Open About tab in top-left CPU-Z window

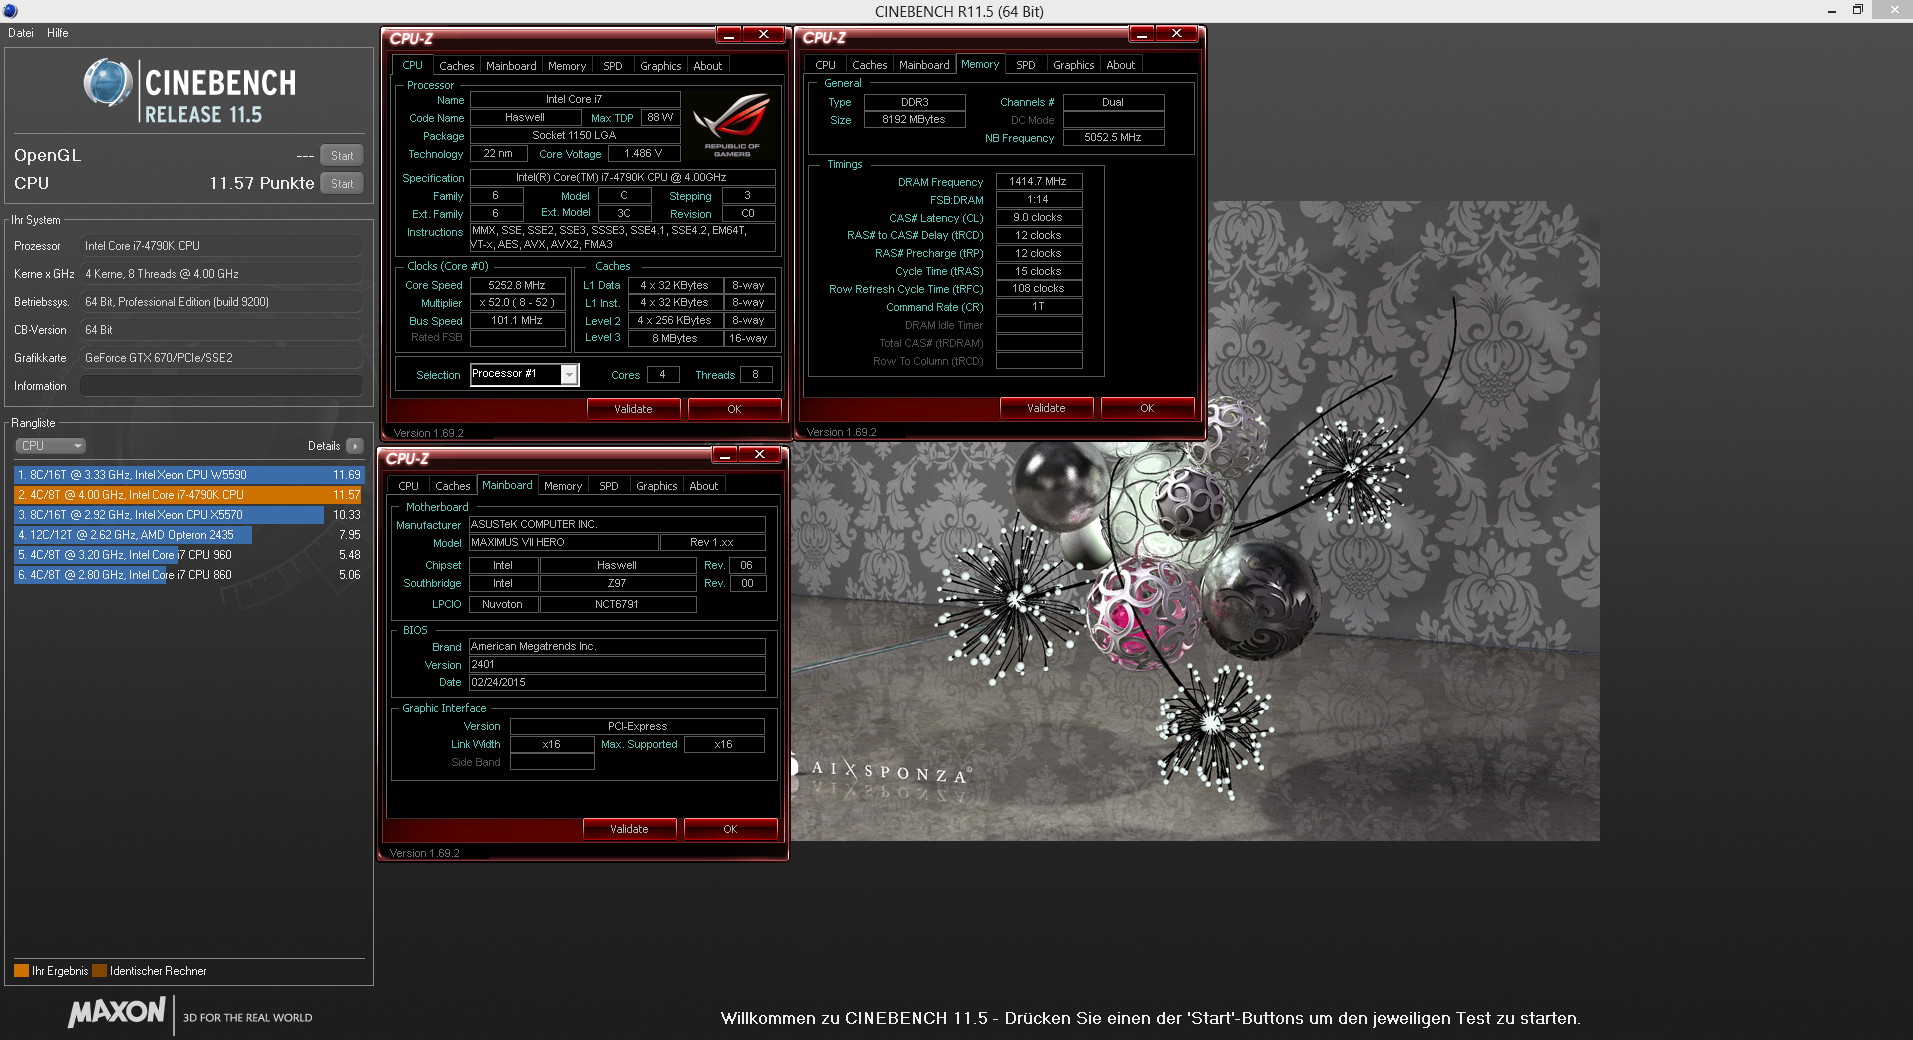click(708, 66)
